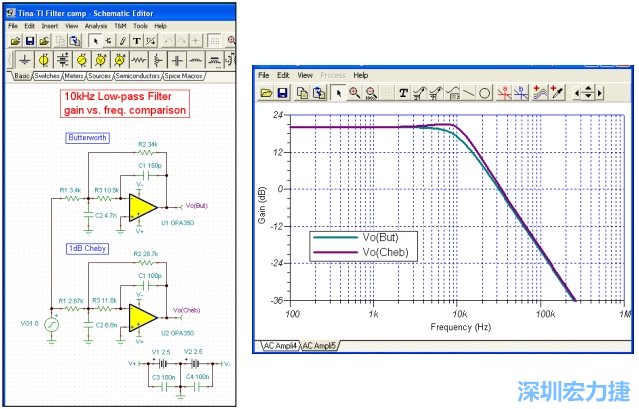
Task: Activate the pointer selection tool in schematic toolbar
Action: coord(93,41)
